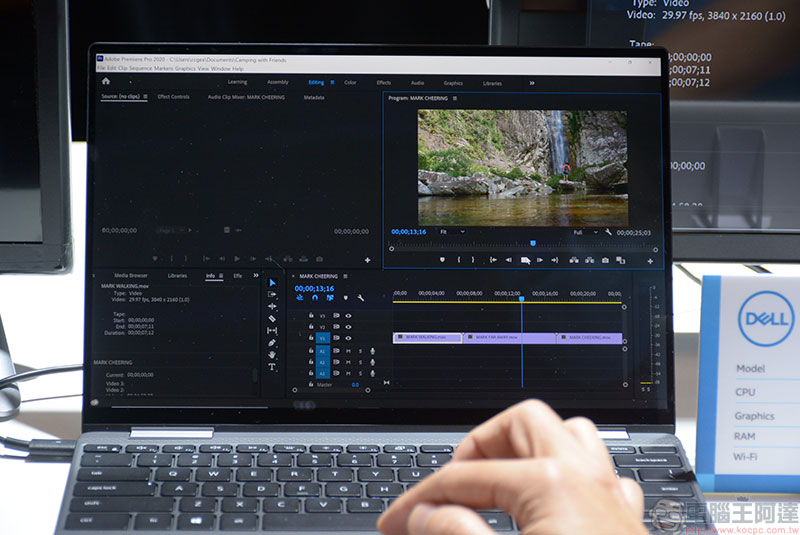Select the Razor tool
Viewport: 800px width, 535px height.
click(x=272, y=319)
